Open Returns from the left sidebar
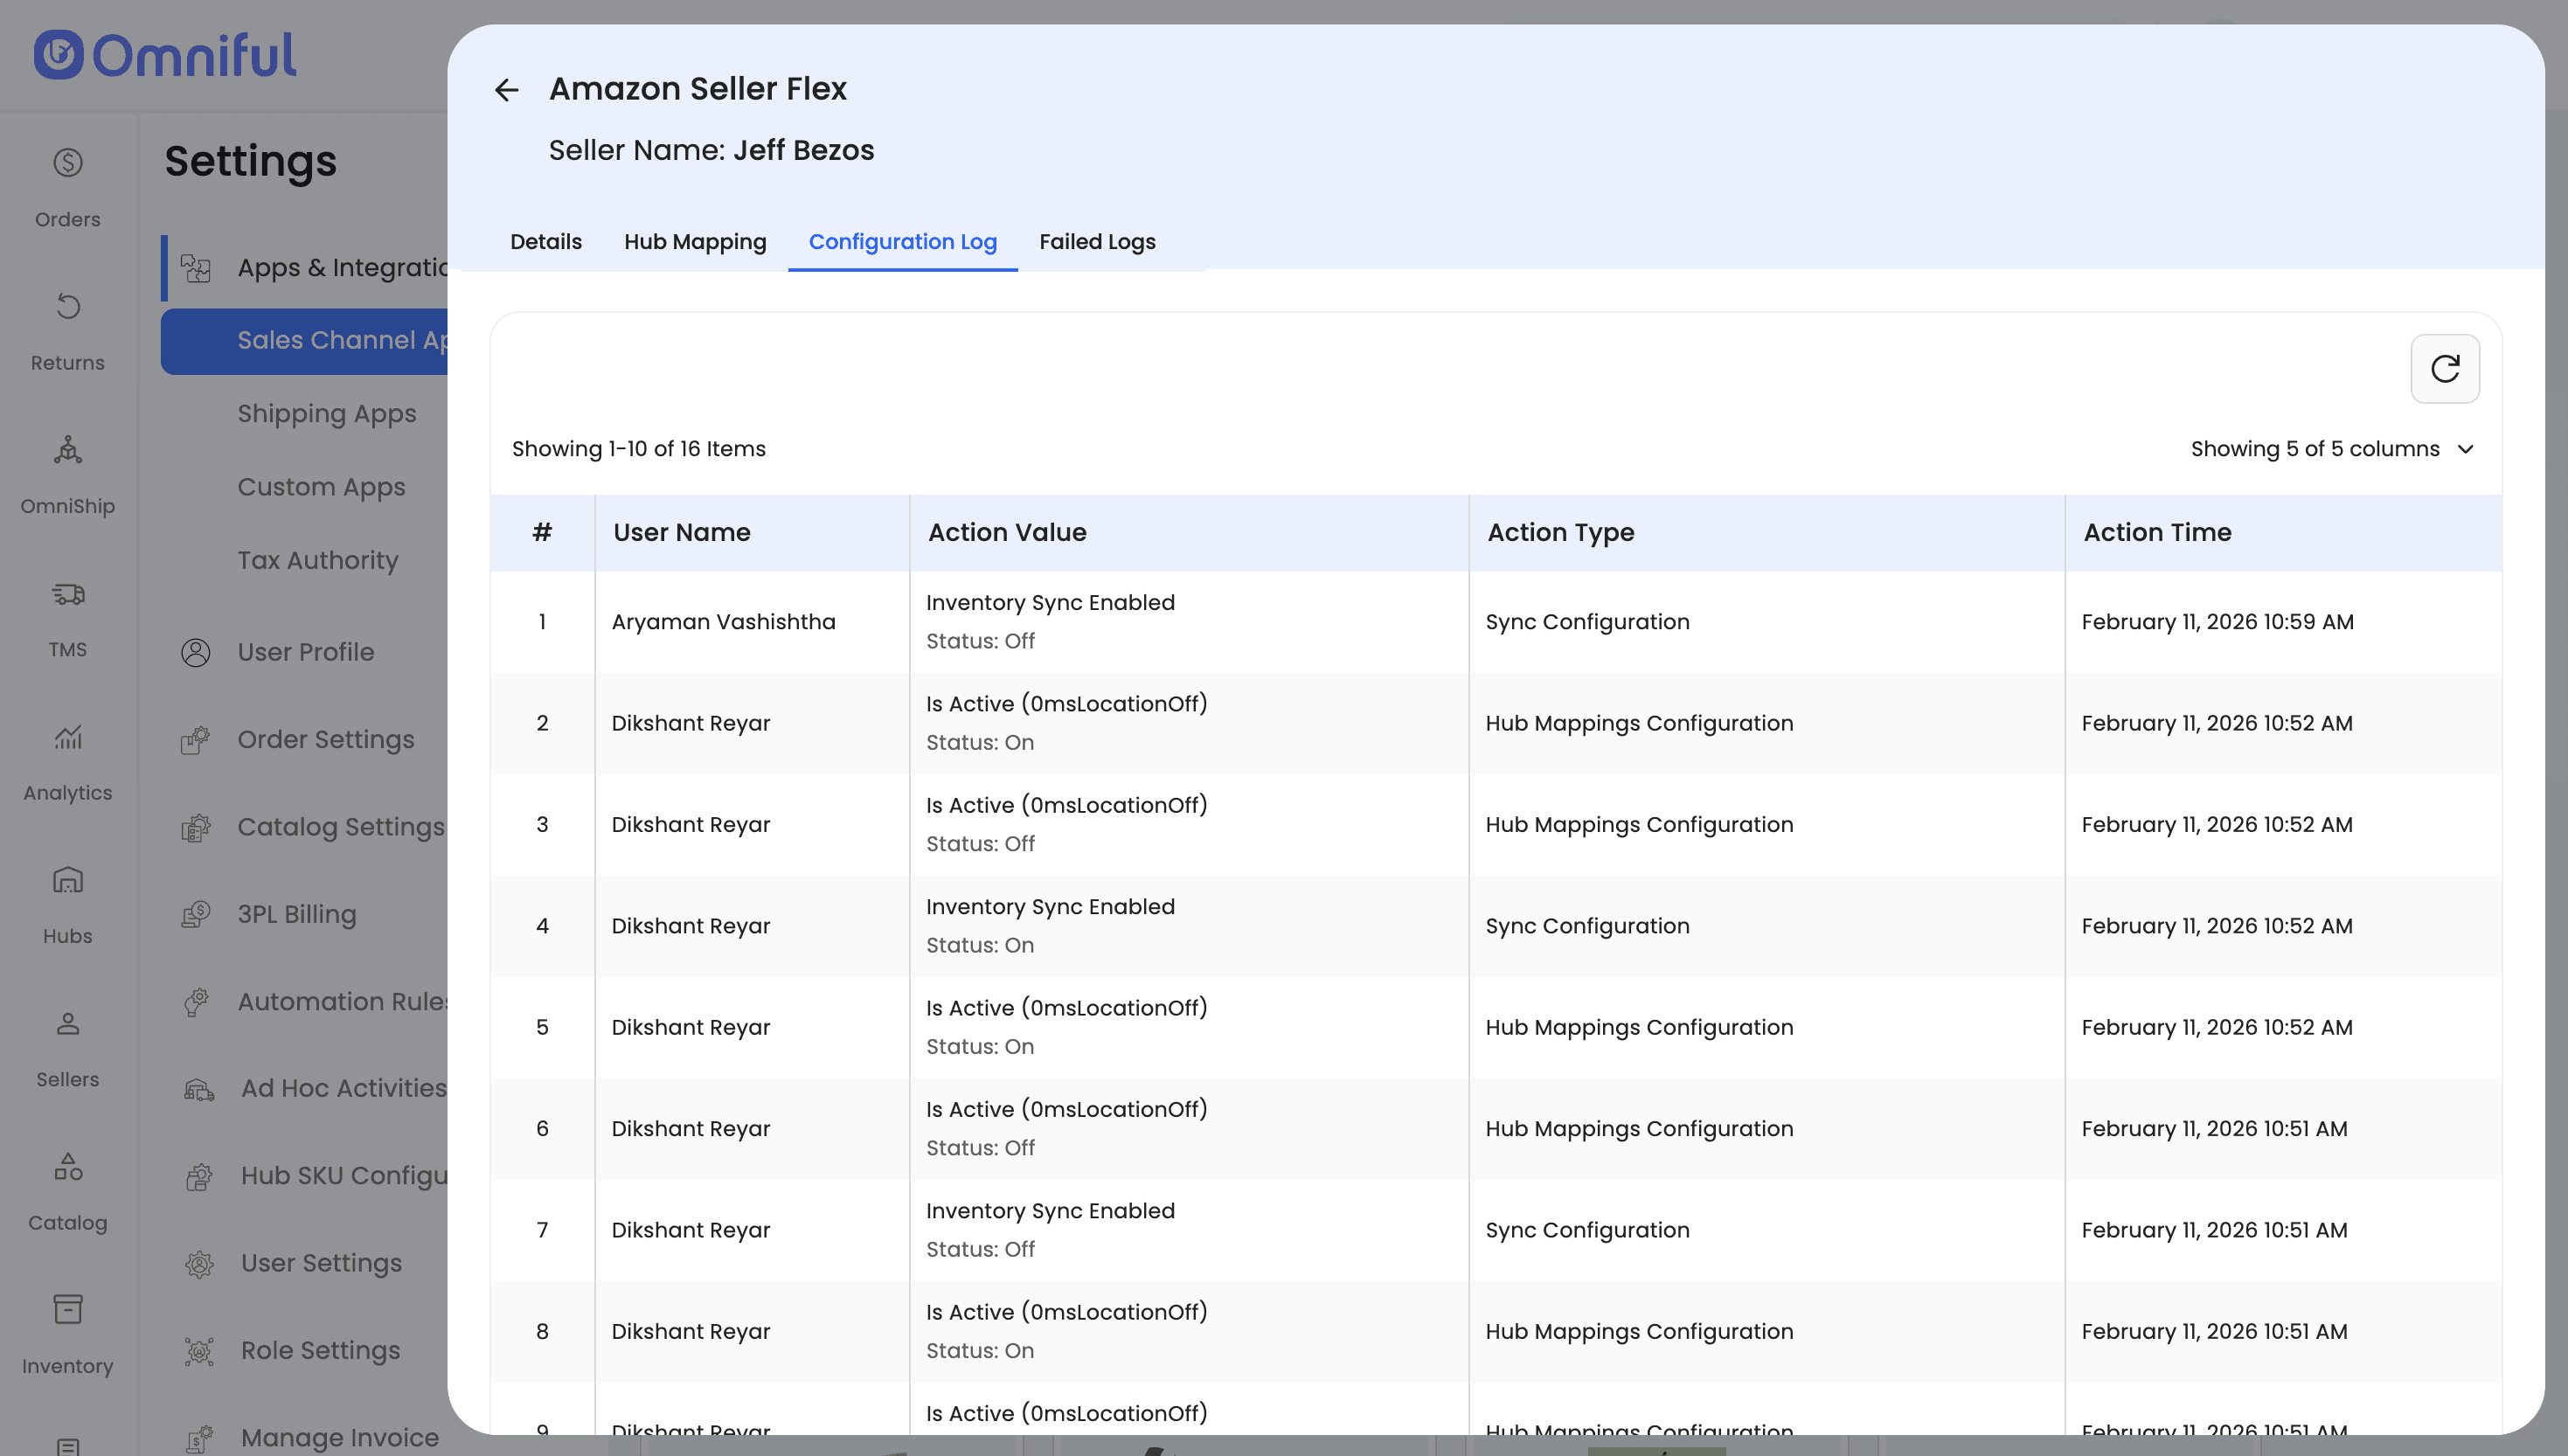Viewport: 2568px width, 1456px height. pos(67,328)
